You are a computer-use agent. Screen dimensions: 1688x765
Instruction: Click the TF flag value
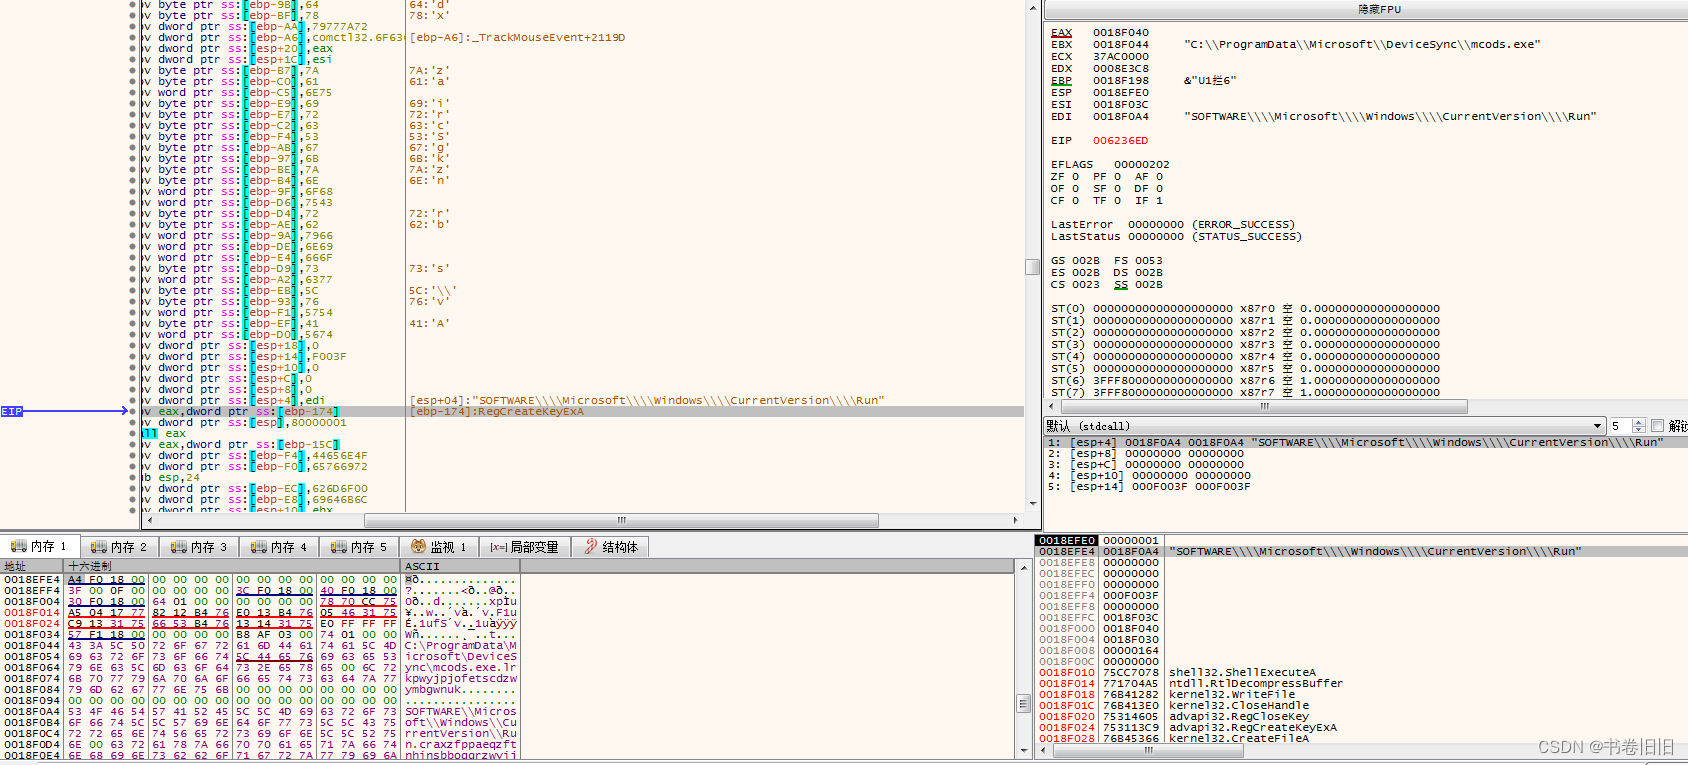coord(1118,201)
